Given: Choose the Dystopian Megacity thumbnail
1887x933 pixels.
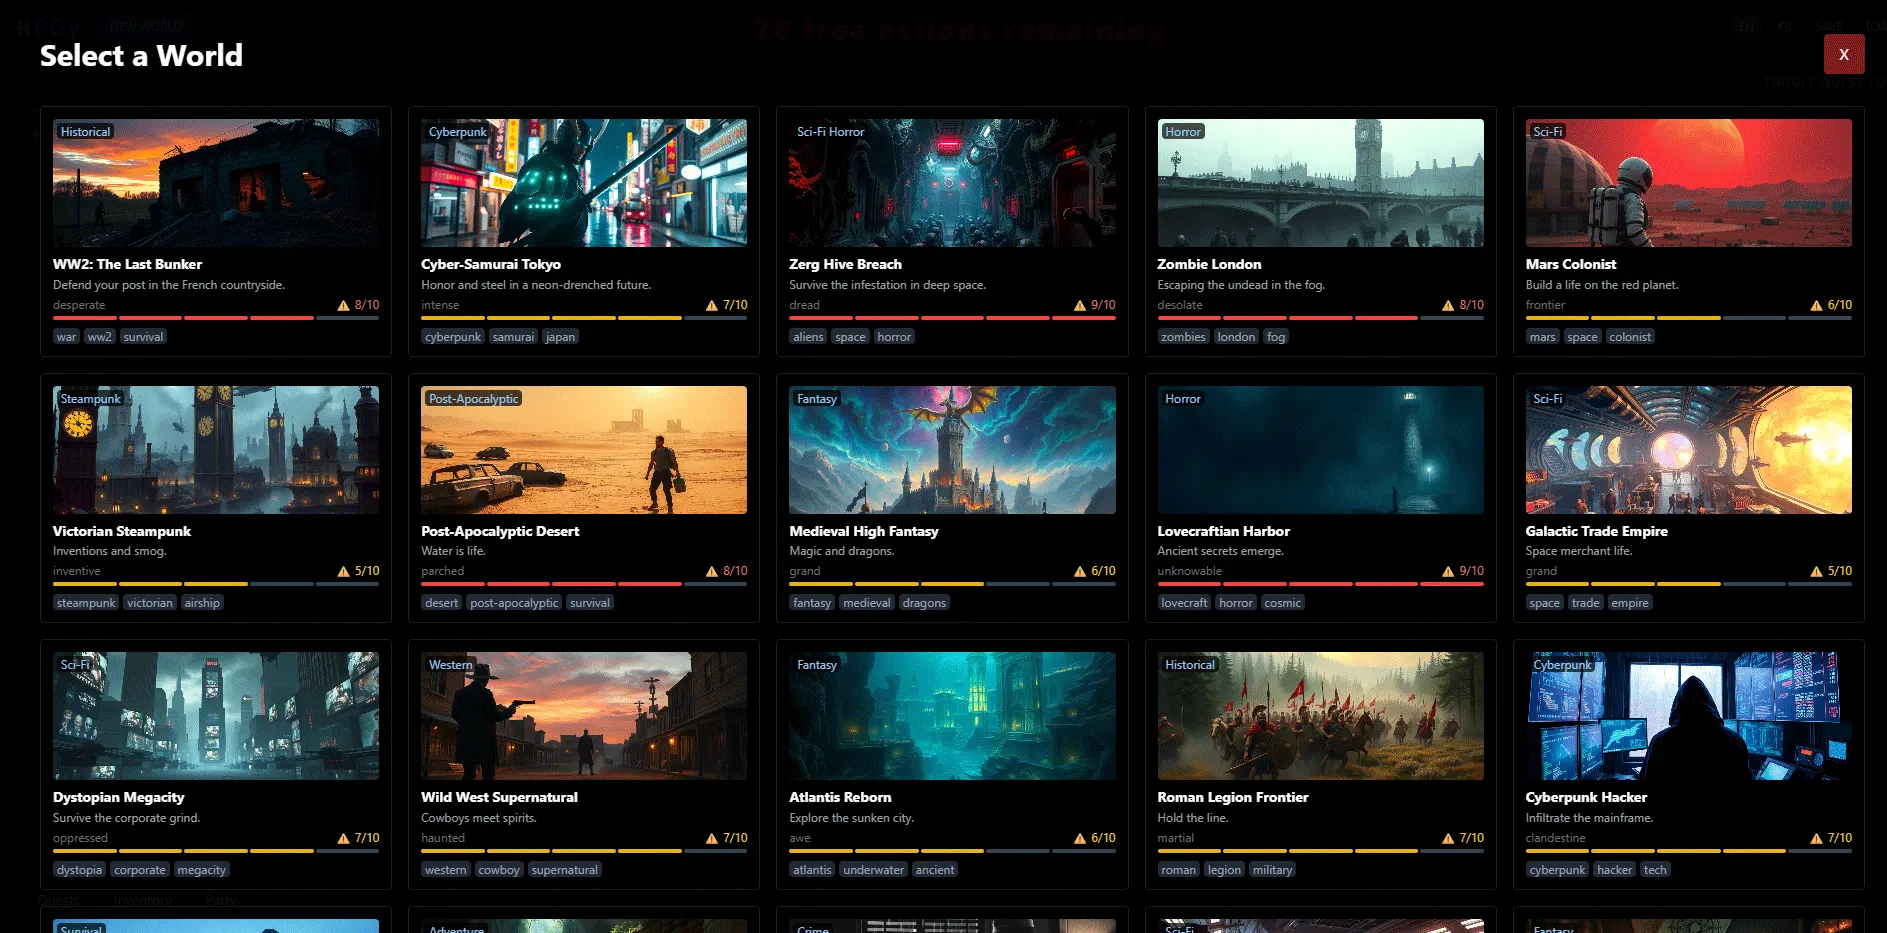Looking at the screenshot, I should (x=216, y=716).
